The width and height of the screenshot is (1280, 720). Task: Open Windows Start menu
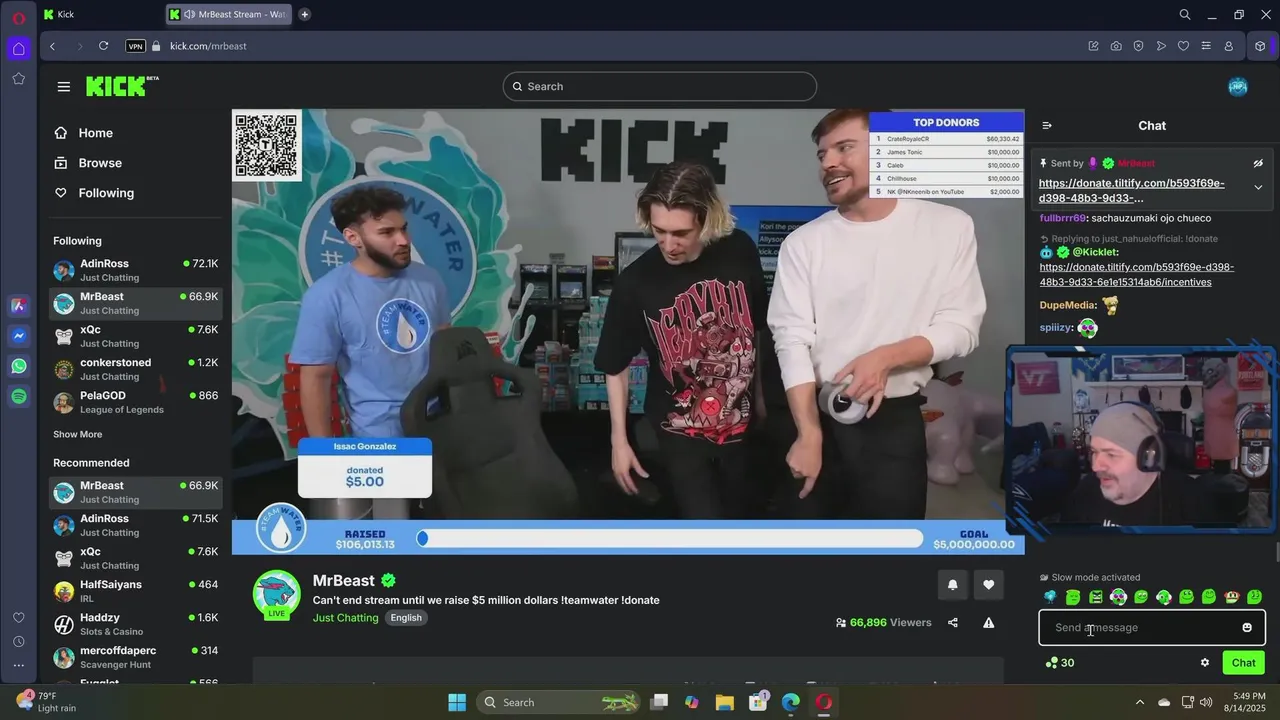click(x=457, y=702)
